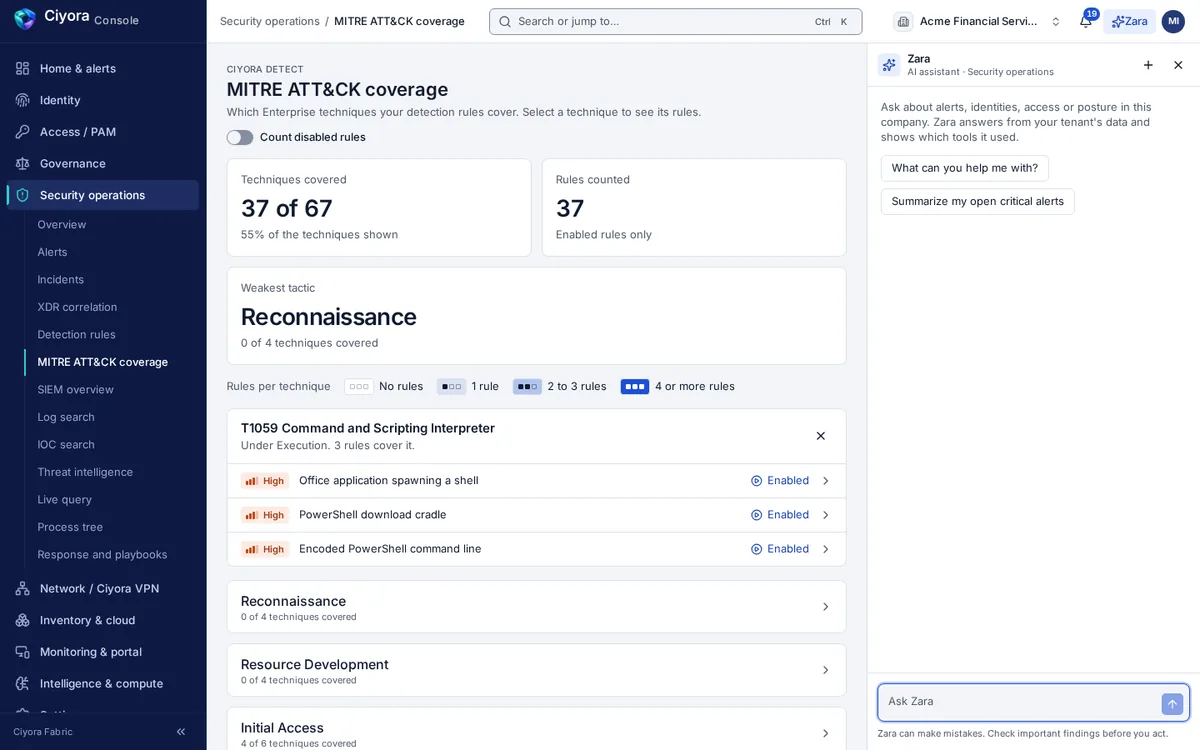Image resolution: width=1200 pixels, height=750 pixels.
Task: Go to Alerts in the sidebar
Action: (52, 252)
